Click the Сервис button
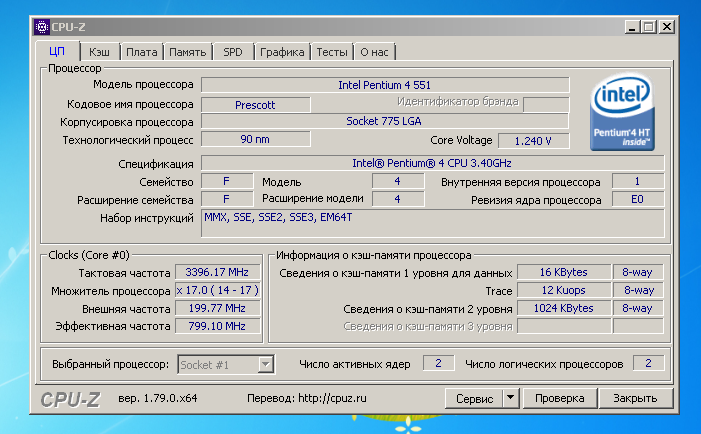The image size is (701, 434). (x=474, y=398)
